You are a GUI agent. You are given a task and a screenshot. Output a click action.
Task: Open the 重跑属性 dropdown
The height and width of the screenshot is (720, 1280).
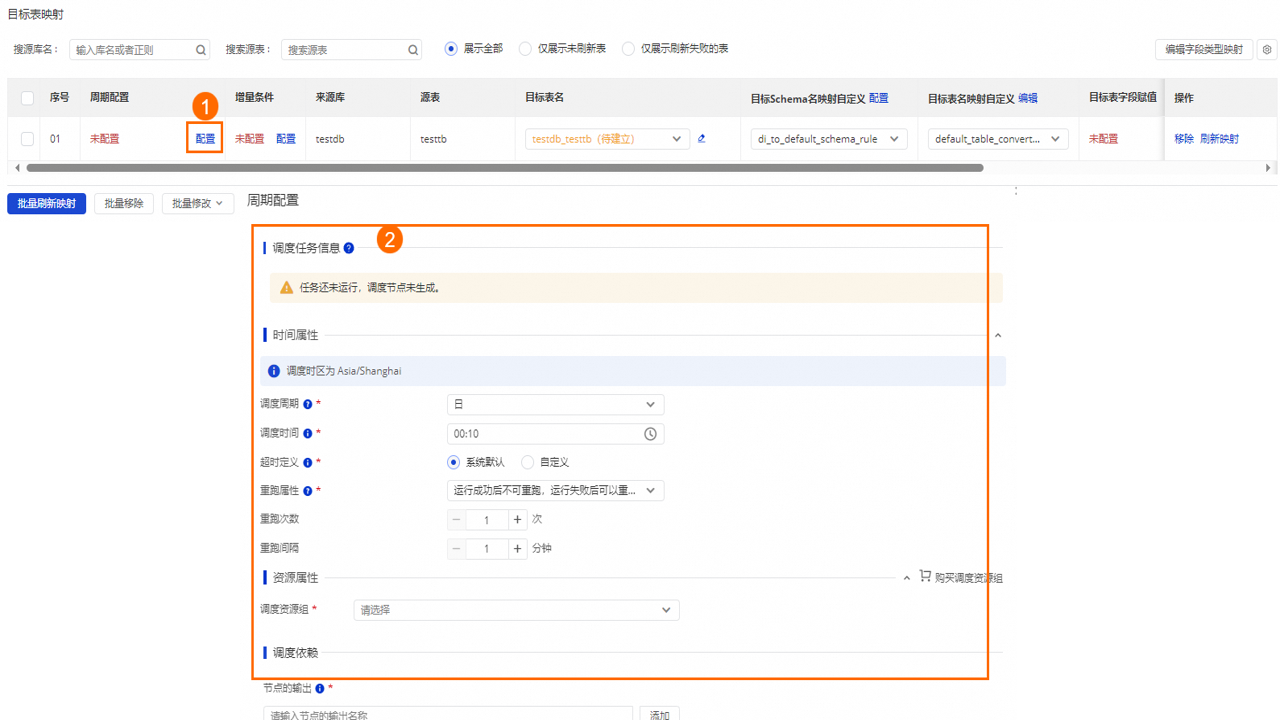coord(555,491)
